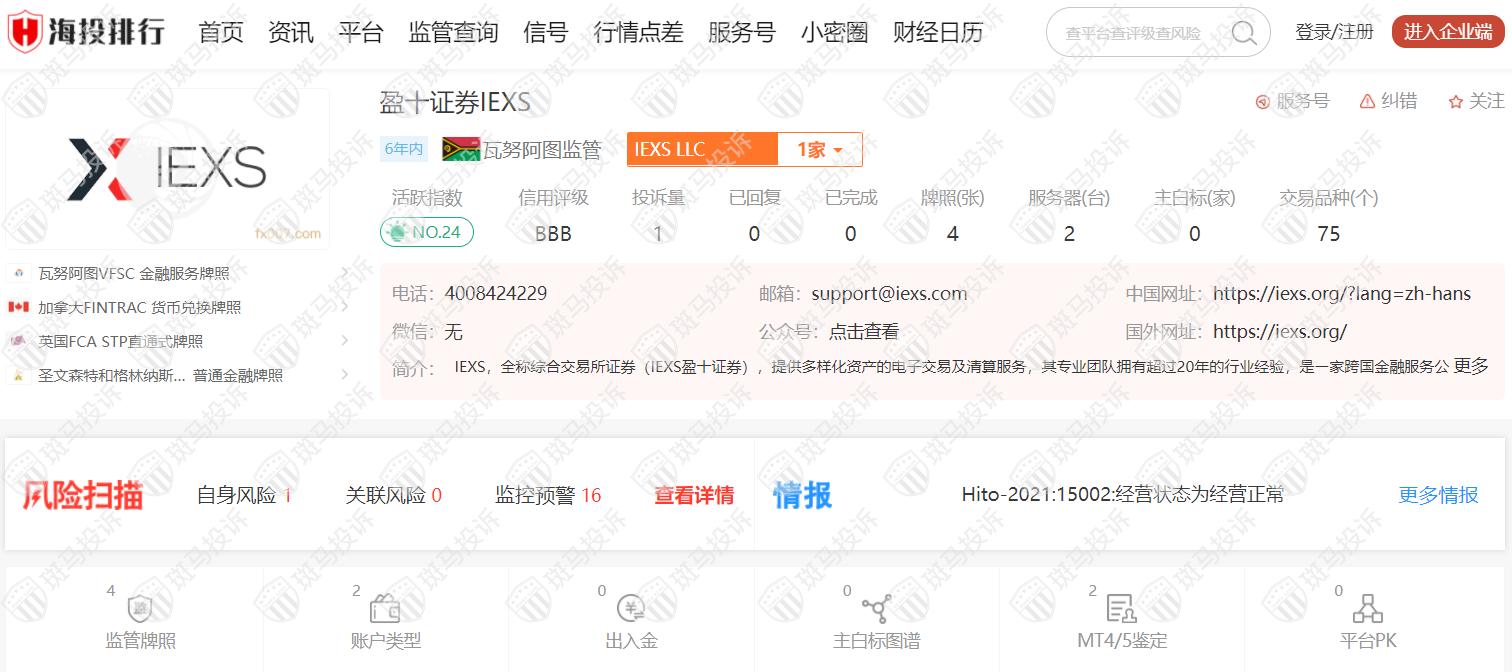
Task: Click the 出入金 currency icon
Action: [631, 609]
